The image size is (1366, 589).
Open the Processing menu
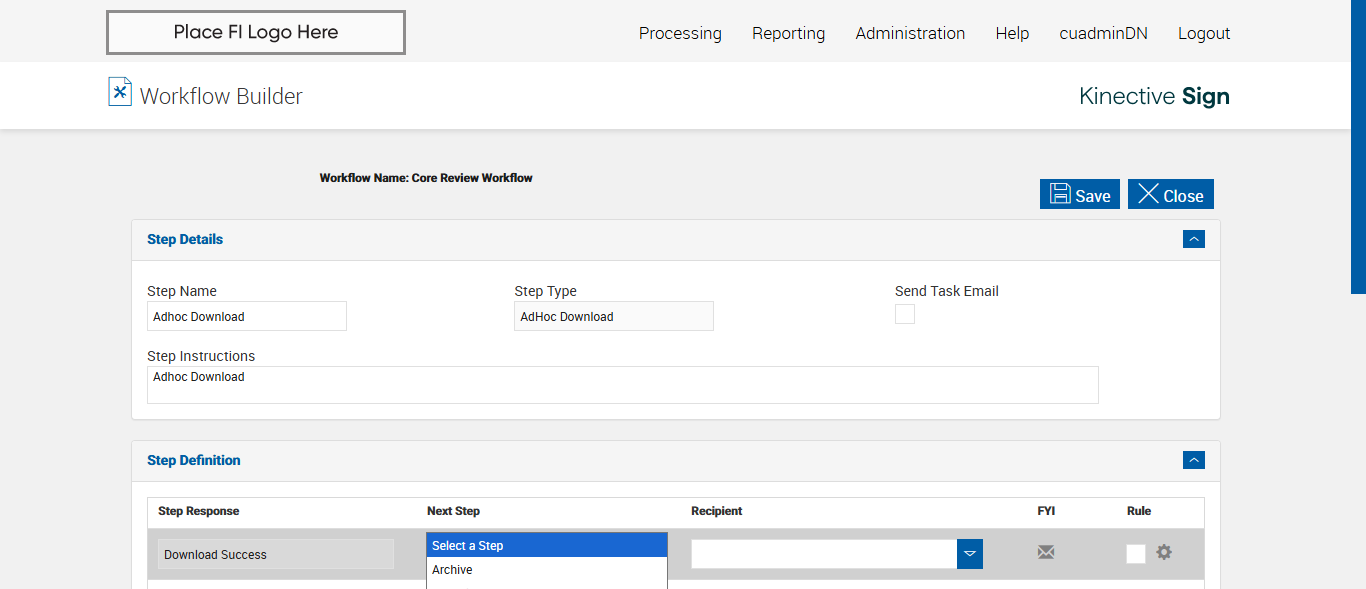(x=680, y=33)
